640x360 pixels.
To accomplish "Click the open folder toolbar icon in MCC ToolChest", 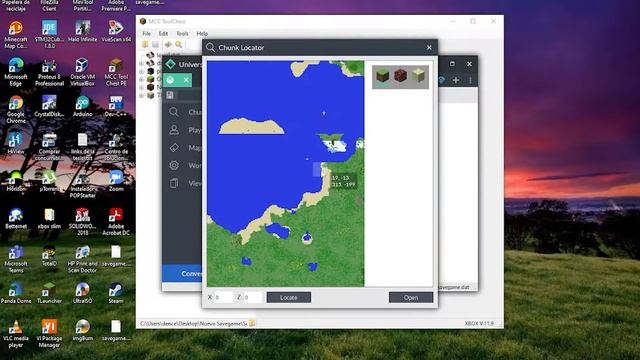I will click(x=145, y=44).
